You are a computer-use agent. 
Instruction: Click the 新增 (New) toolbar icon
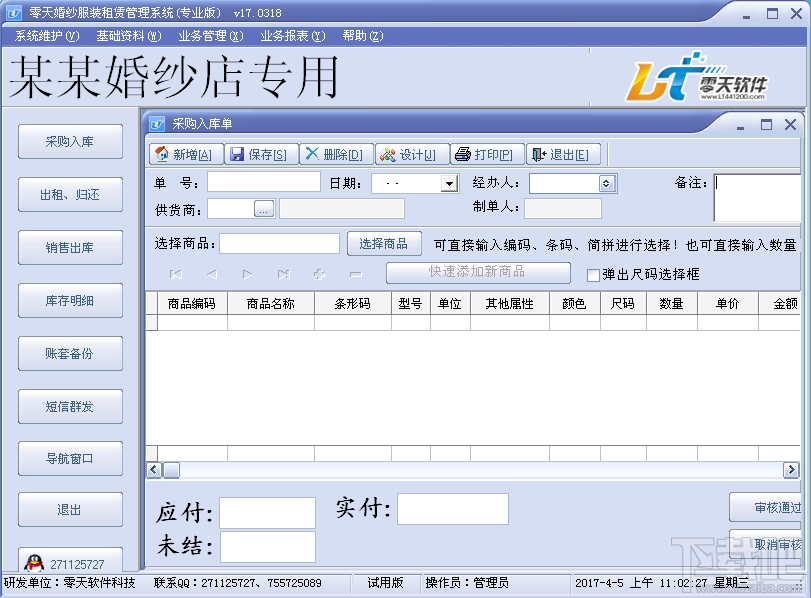click(x=162, y=153)
